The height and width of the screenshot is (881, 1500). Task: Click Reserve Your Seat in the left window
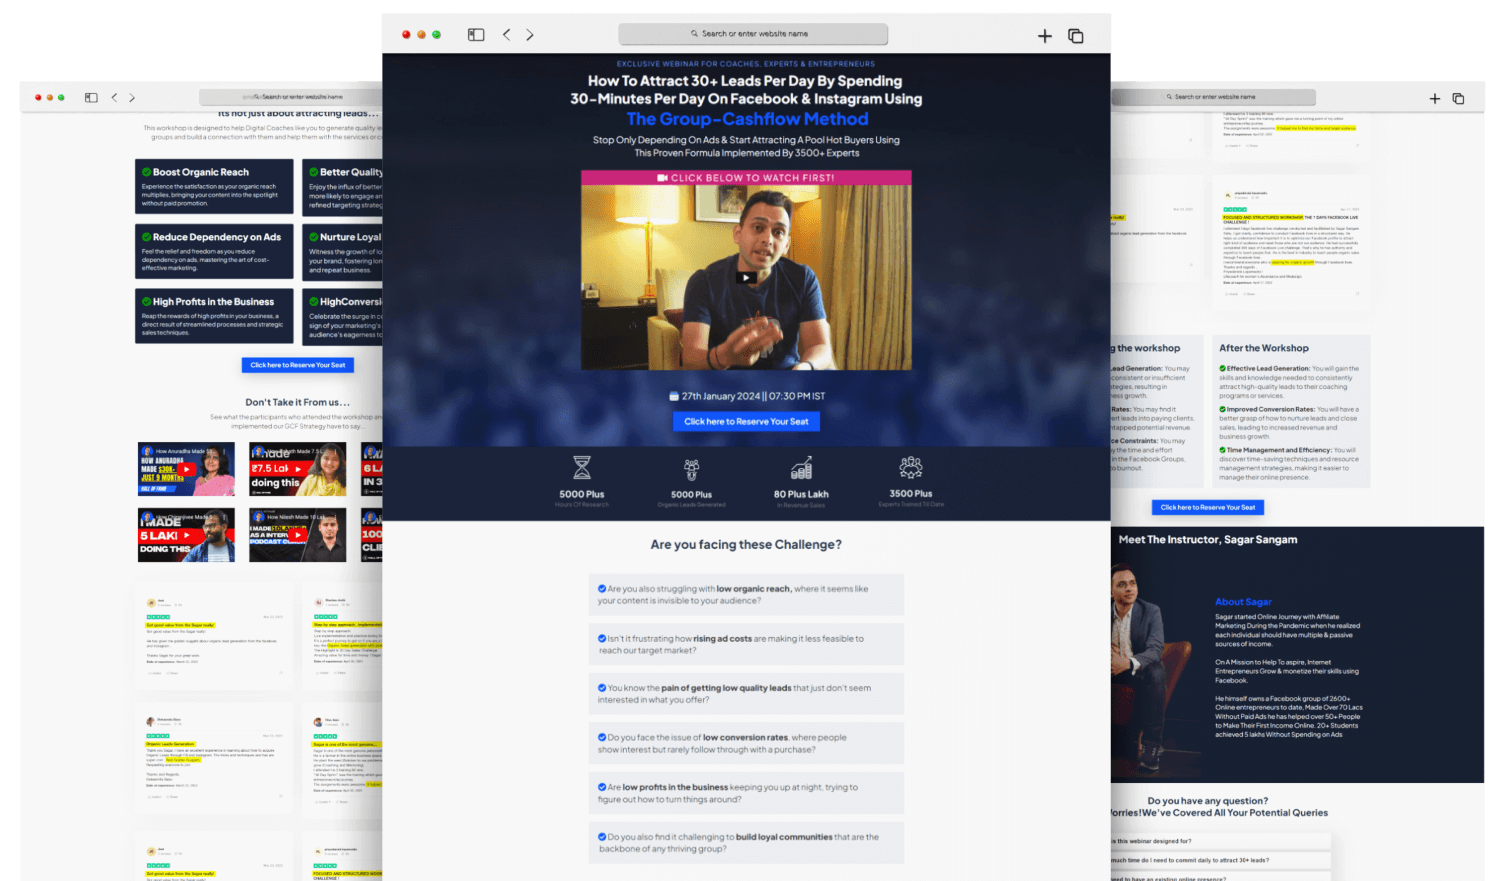click(x=297, y=365)
